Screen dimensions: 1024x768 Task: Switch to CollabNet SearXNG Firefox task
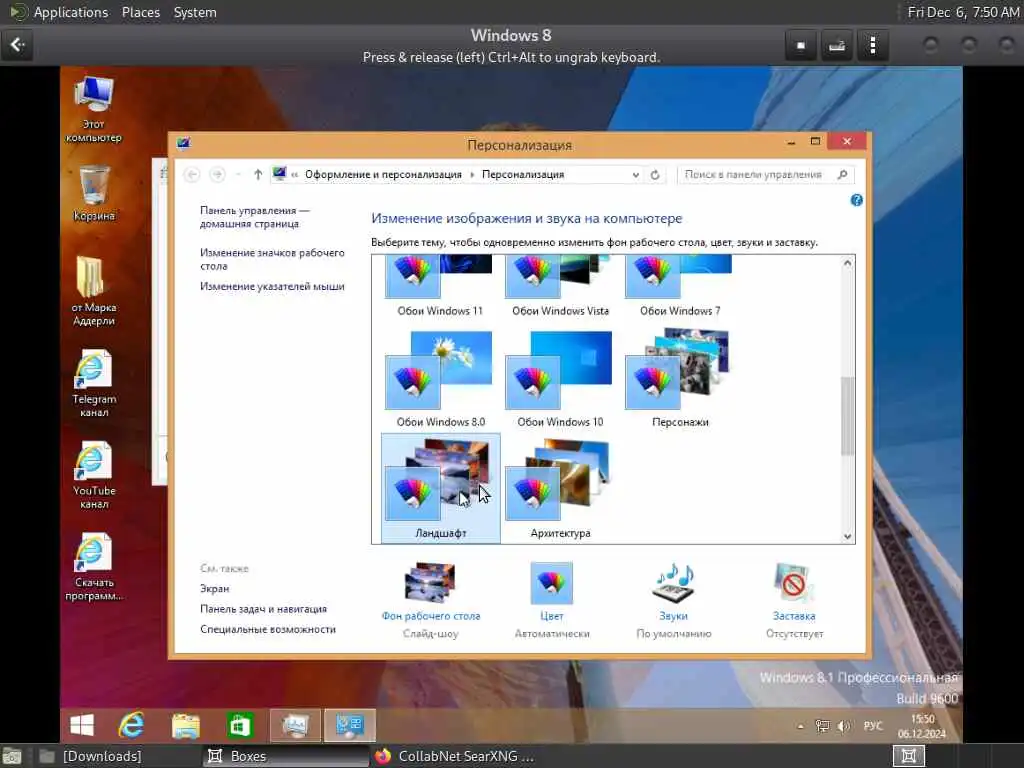(455, 756)
